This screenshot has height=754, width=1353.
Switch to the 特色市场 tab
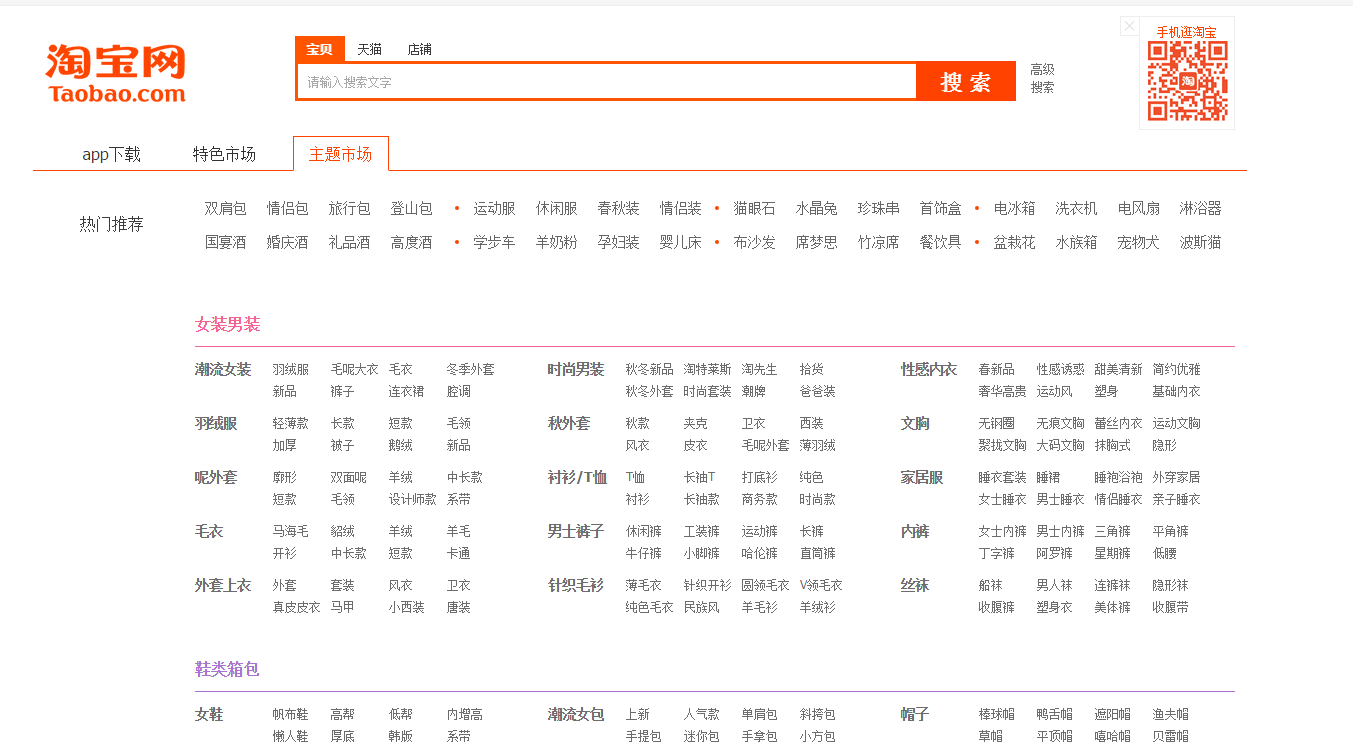point(224,154)
